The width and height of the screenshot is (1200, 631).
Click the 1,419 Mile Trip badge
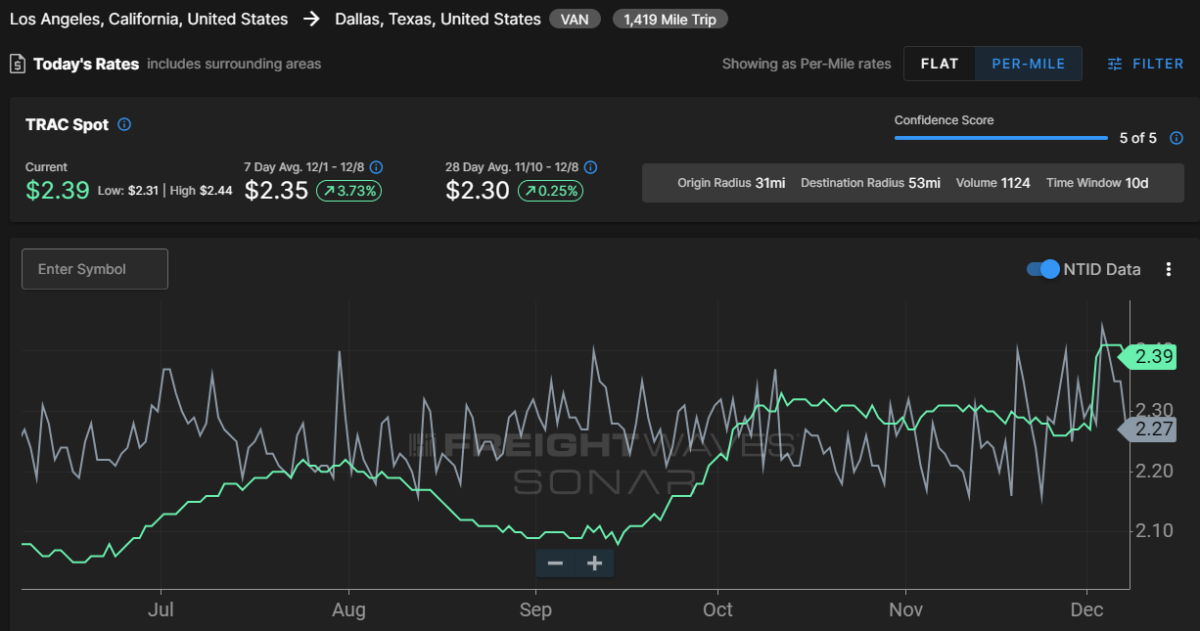coord(670,19)
